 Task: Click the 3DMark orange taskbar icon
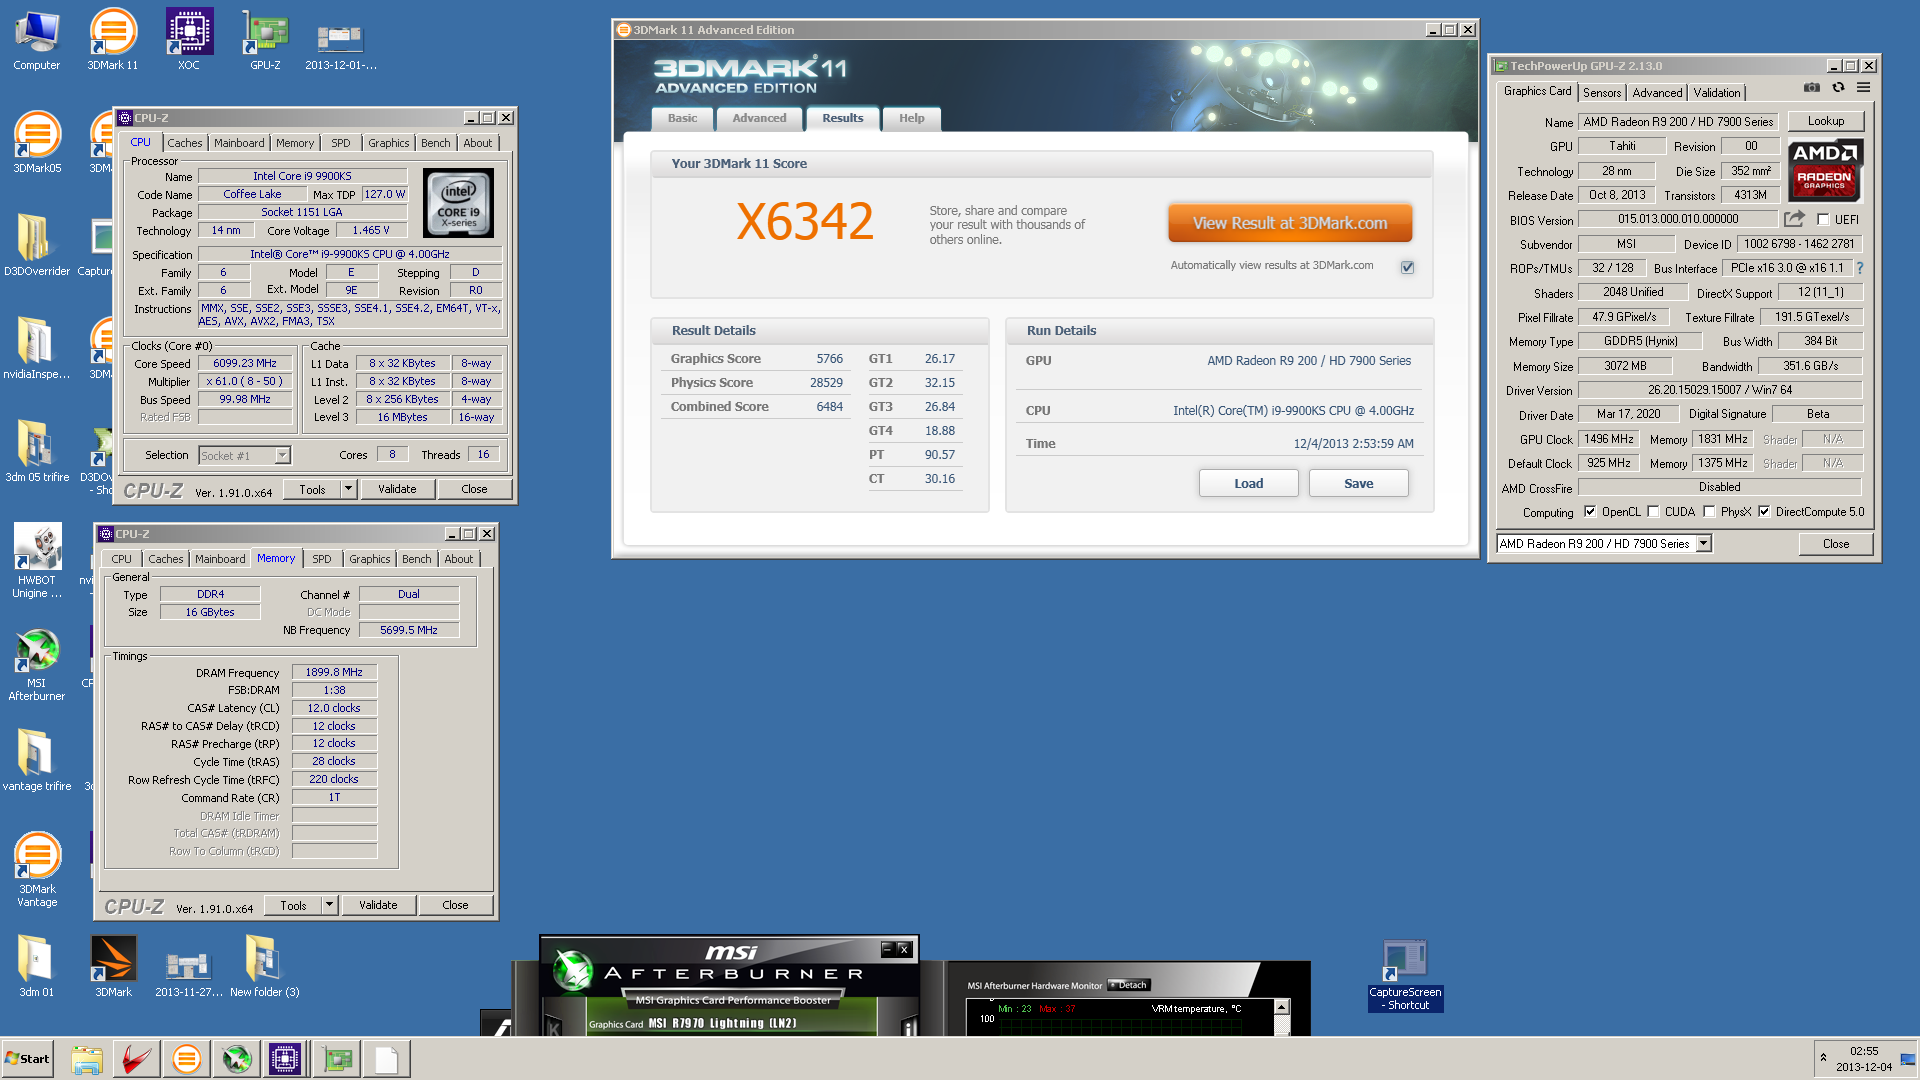click(x=186, y=1059)
